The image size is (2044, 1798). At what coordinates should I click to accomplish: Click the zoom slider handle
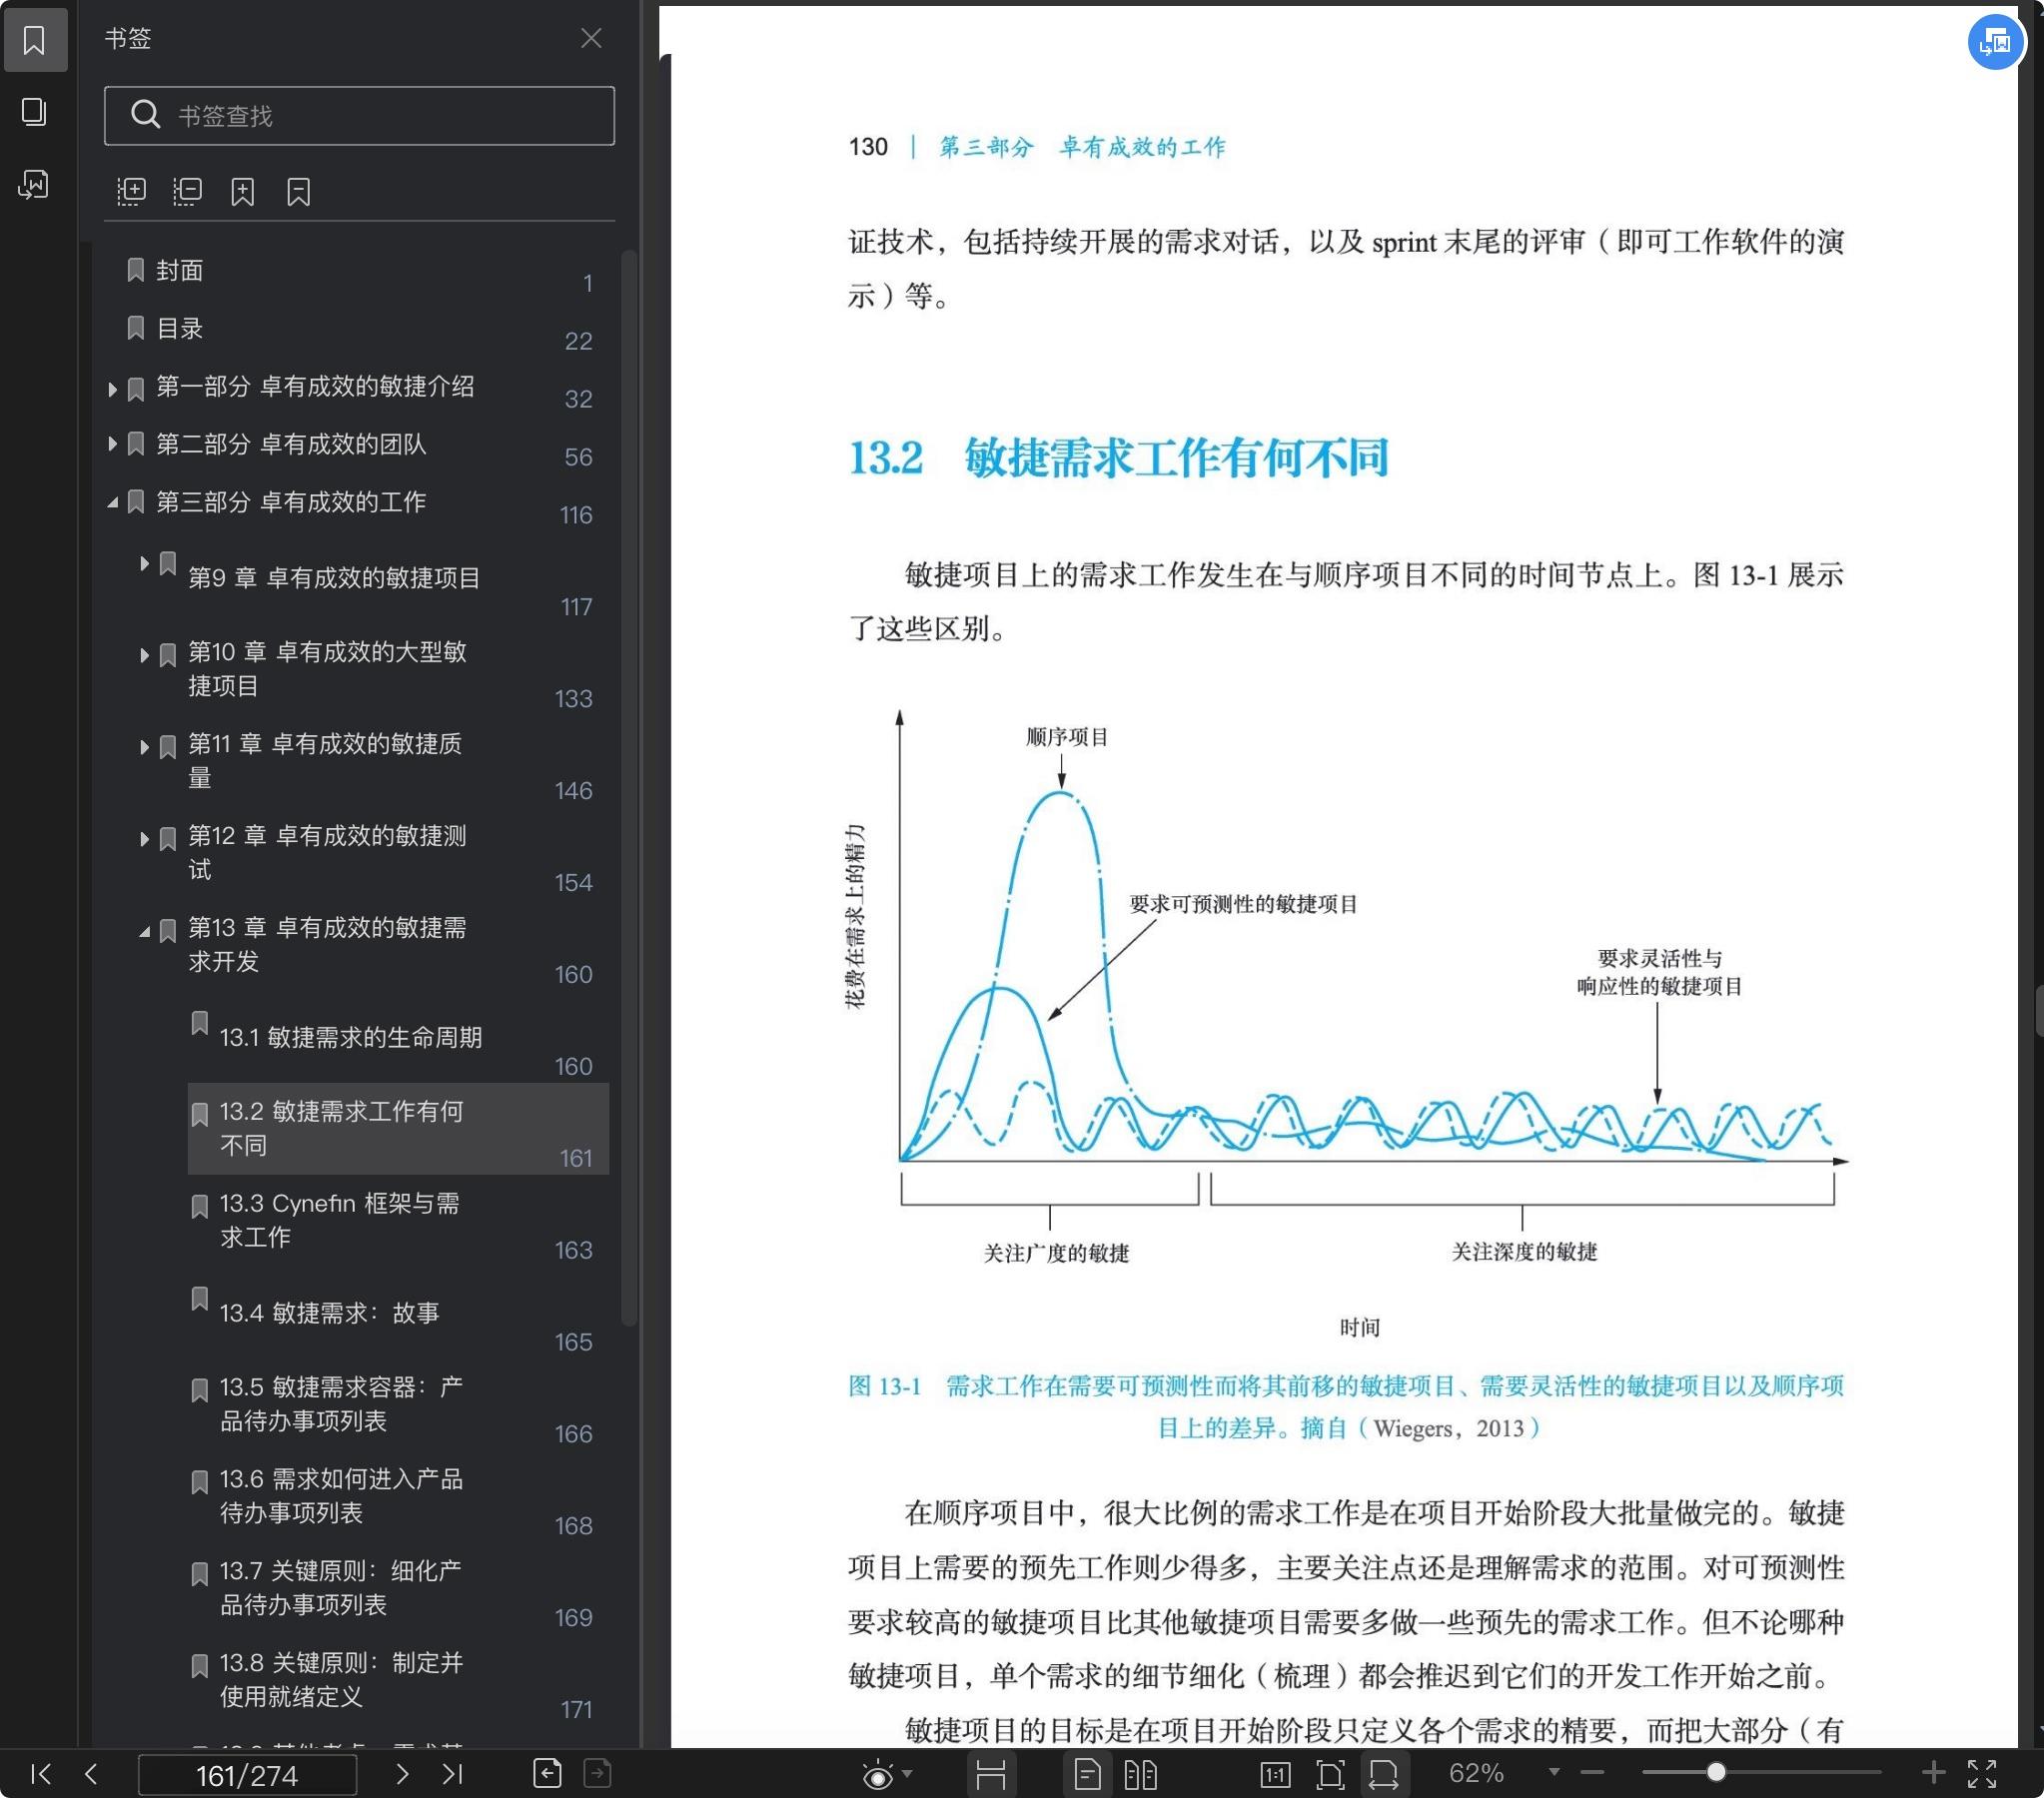[1716, 1773]
